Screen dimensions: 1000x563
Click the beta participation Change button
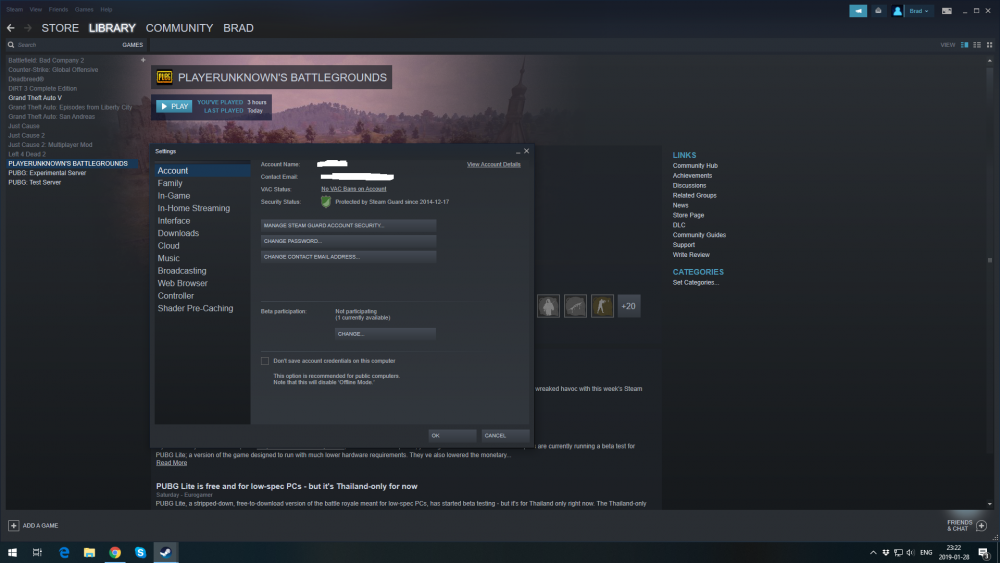pyautogui.click(x=385, y=333)
